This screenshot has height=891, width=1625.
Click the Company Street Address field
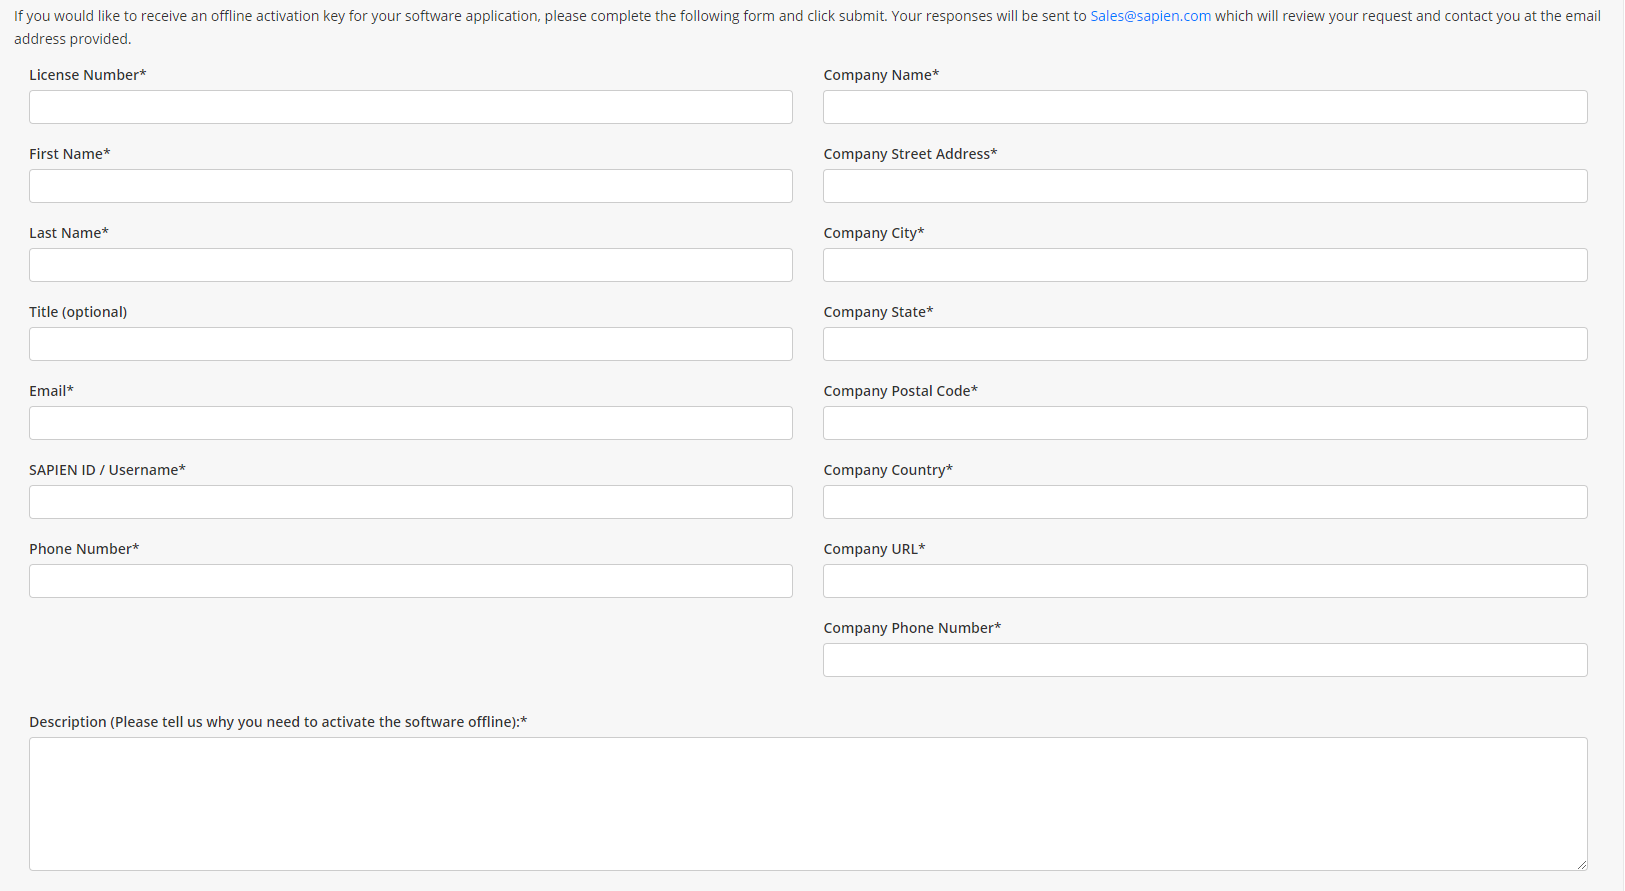1205,186
